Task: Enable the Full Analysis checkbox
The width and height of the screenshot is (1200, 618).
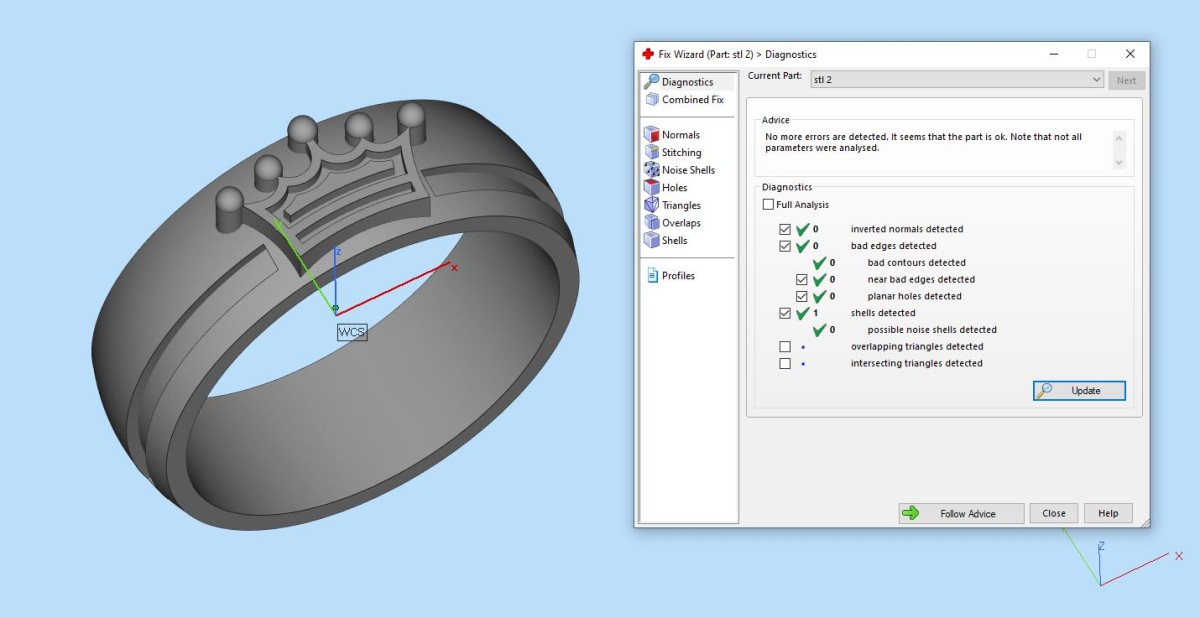Action: tap(768, 205)
